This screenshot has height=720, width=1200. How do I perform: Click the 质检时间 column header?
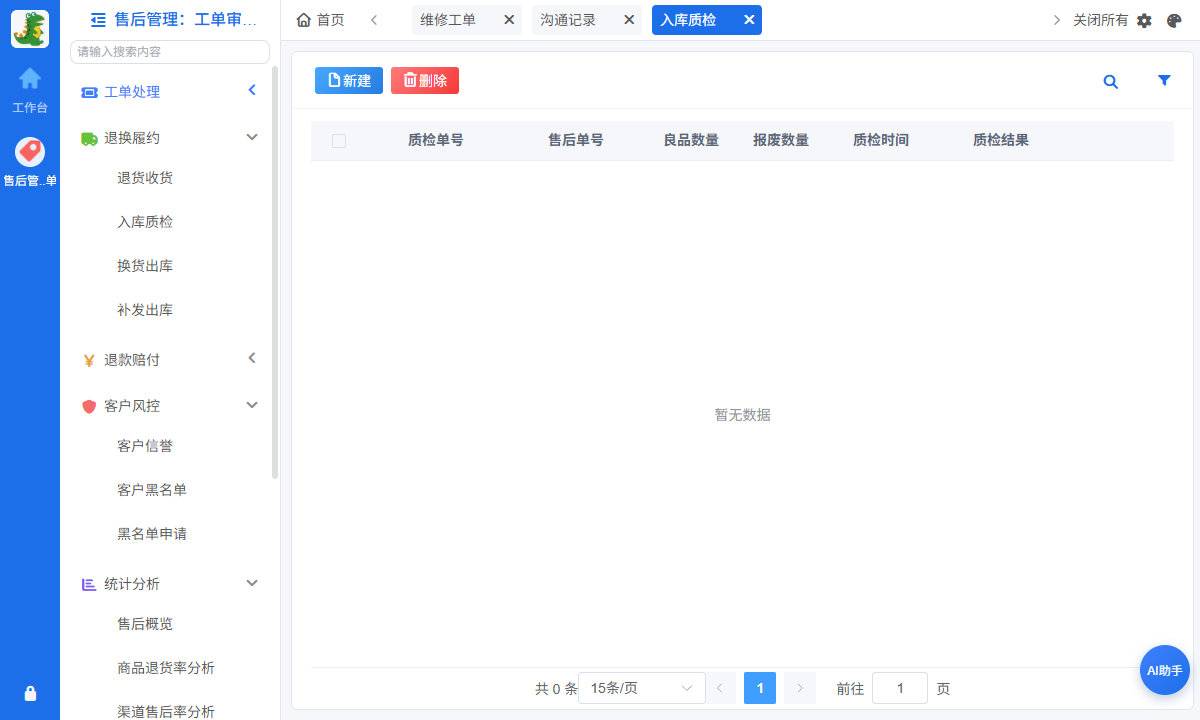[x=881, y=141]
